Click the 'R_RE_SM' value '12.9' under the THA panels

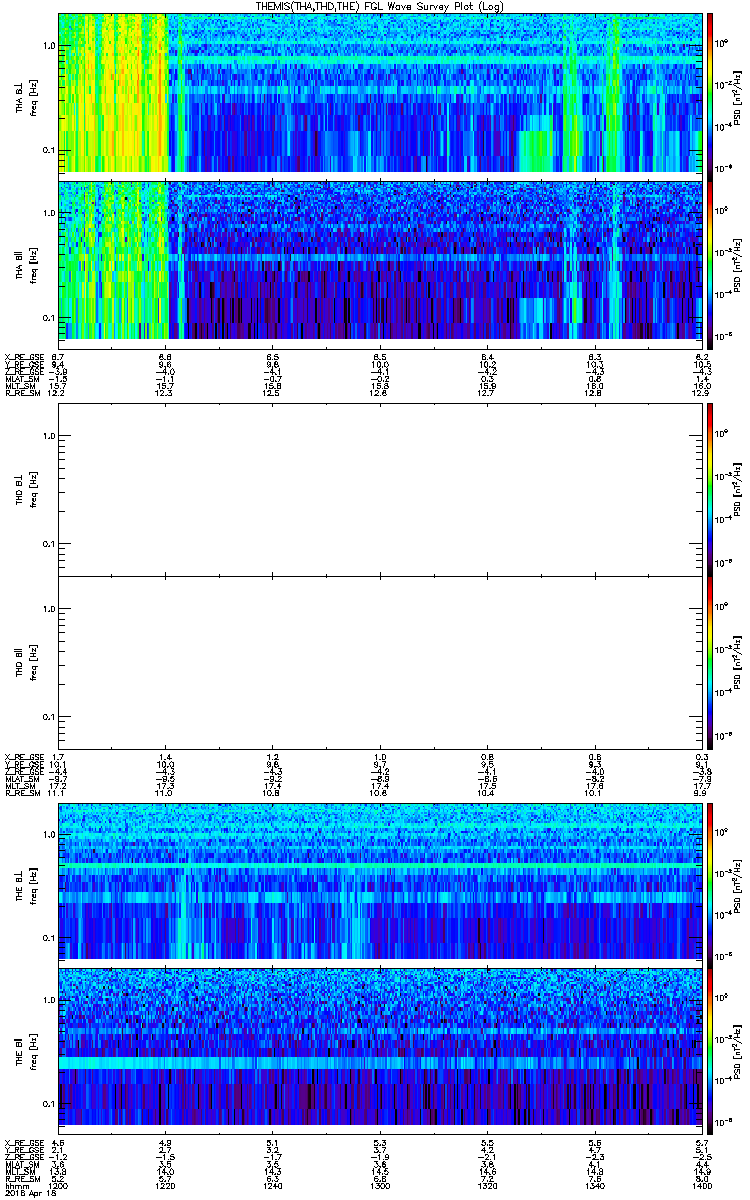(702, 395)
